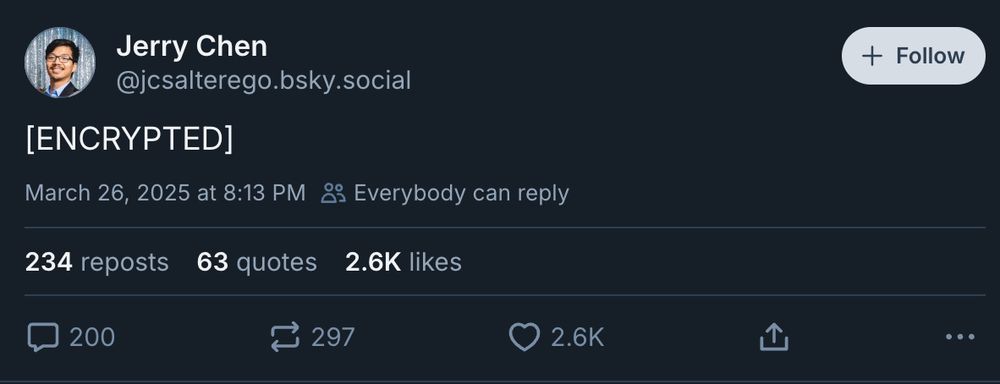The height and width of the screenshot is (384, 1000).
Task: View the 63 quotes list
Action: pos(257,262)
